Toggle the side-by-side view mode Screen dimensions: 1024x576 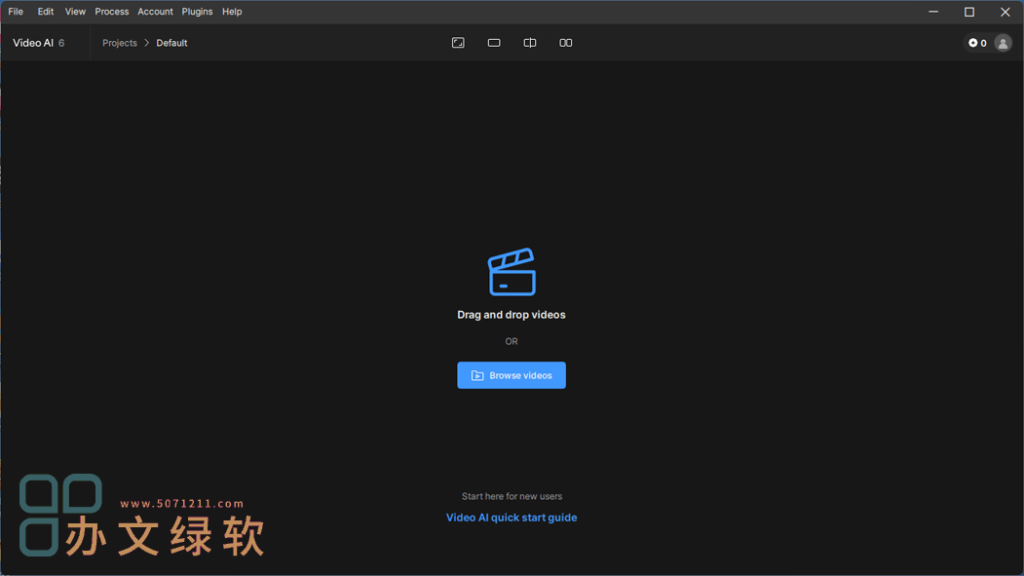point(566,43)
